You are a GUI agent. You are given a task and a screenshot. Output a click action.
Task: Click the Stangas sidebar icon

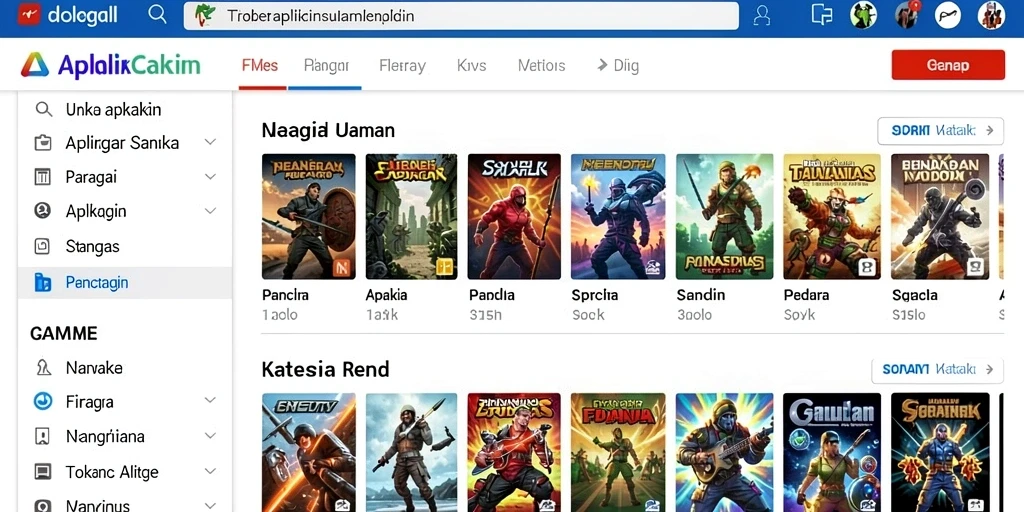click(42, 246)
